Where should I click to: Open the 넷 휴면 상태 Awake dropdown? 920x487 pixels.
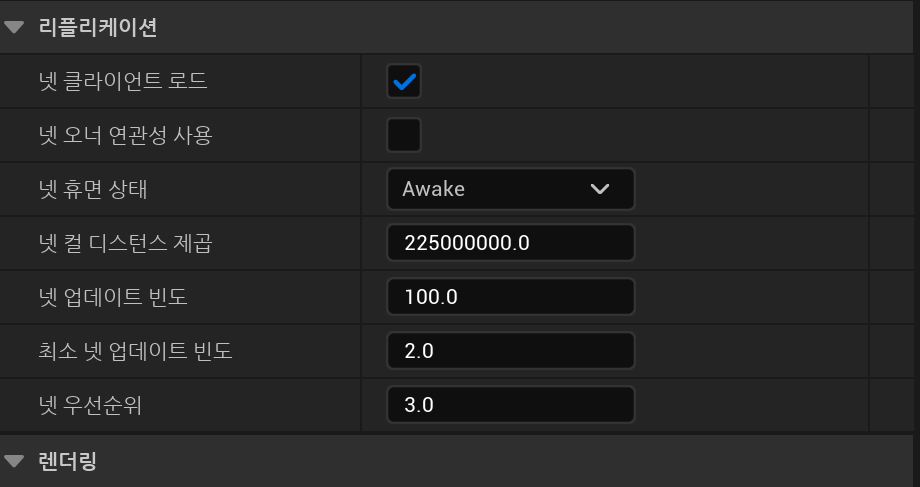[510, 189]
